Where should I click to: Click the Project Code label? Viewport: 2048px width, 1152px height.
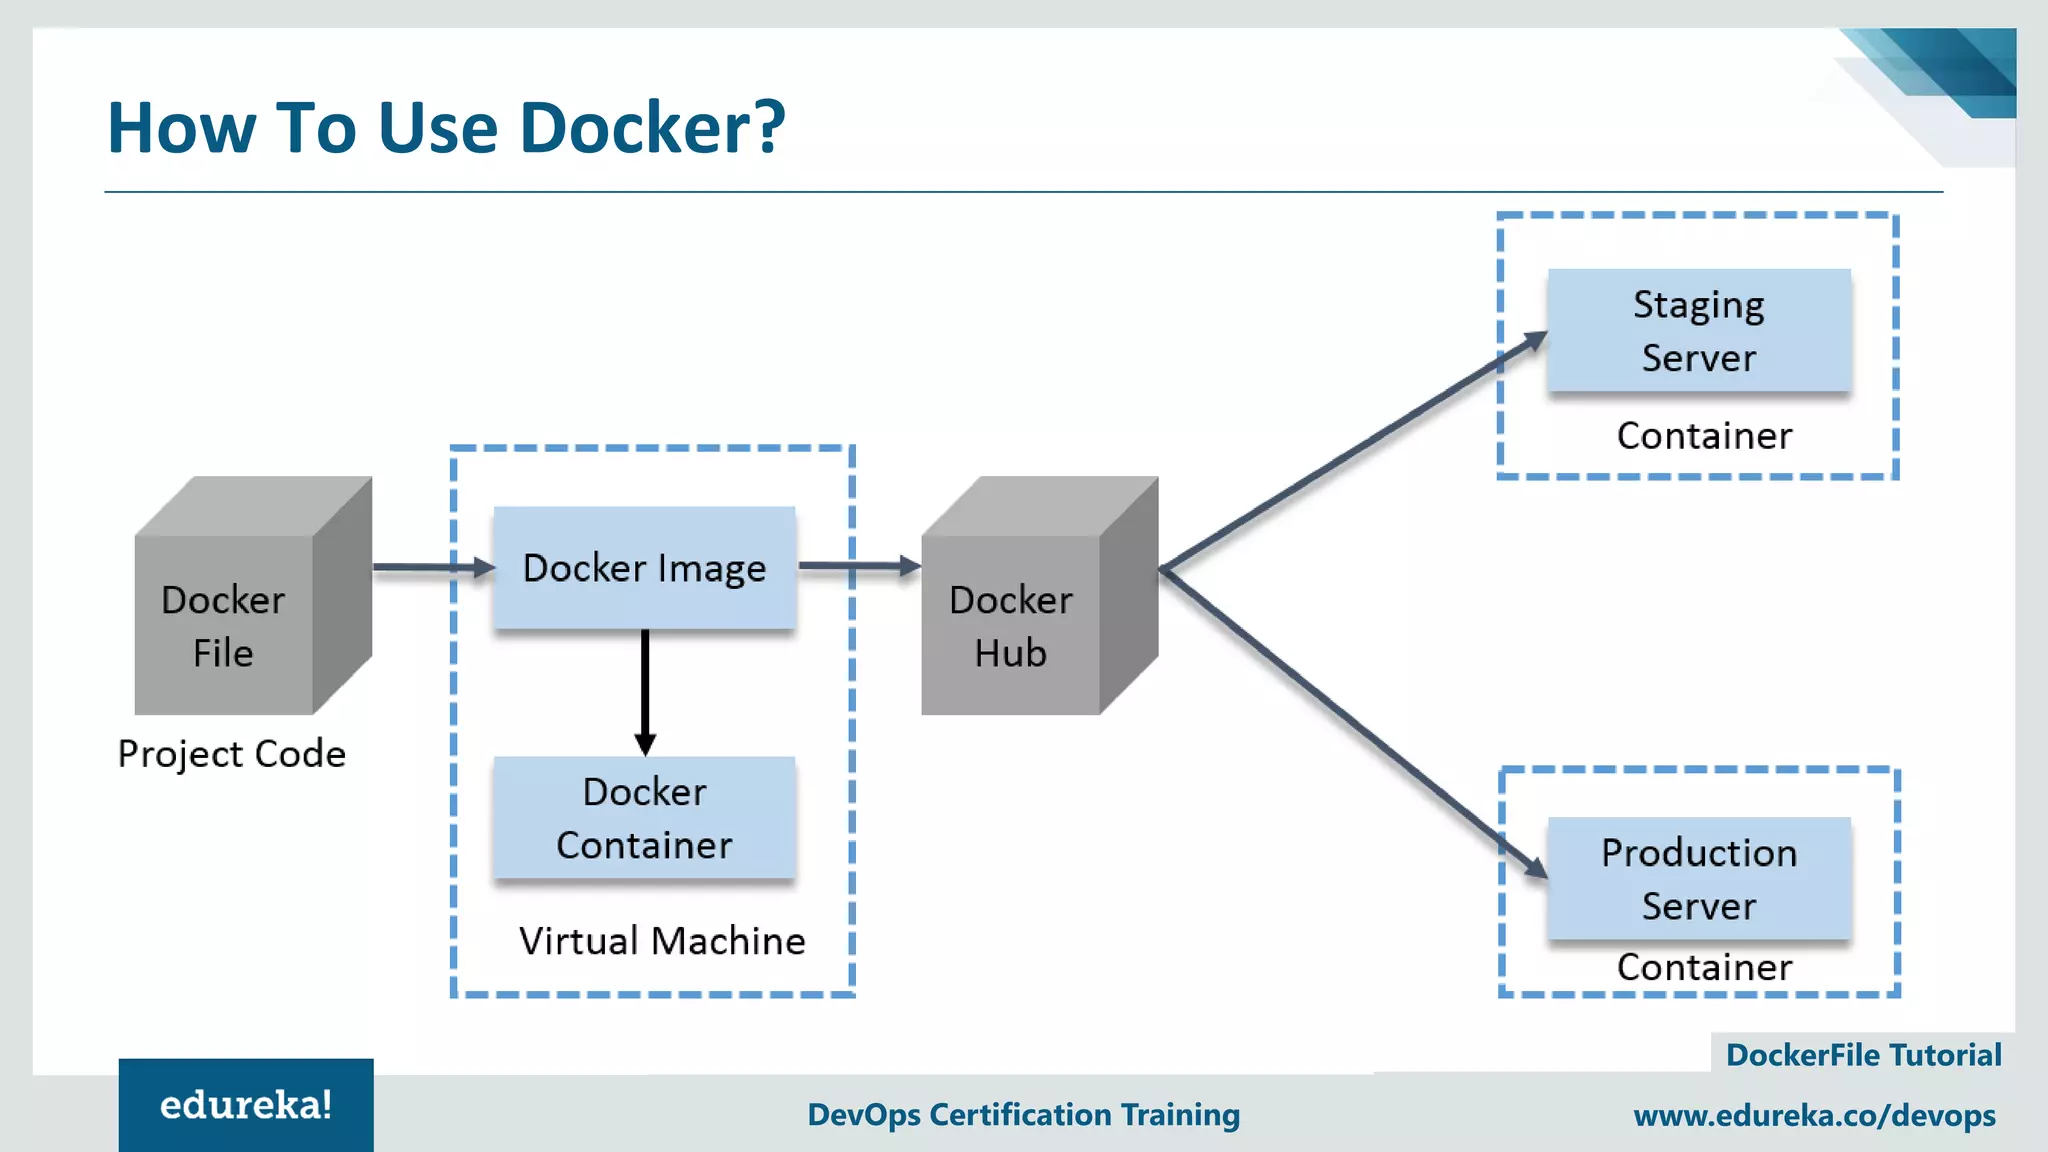click(232, 753)
